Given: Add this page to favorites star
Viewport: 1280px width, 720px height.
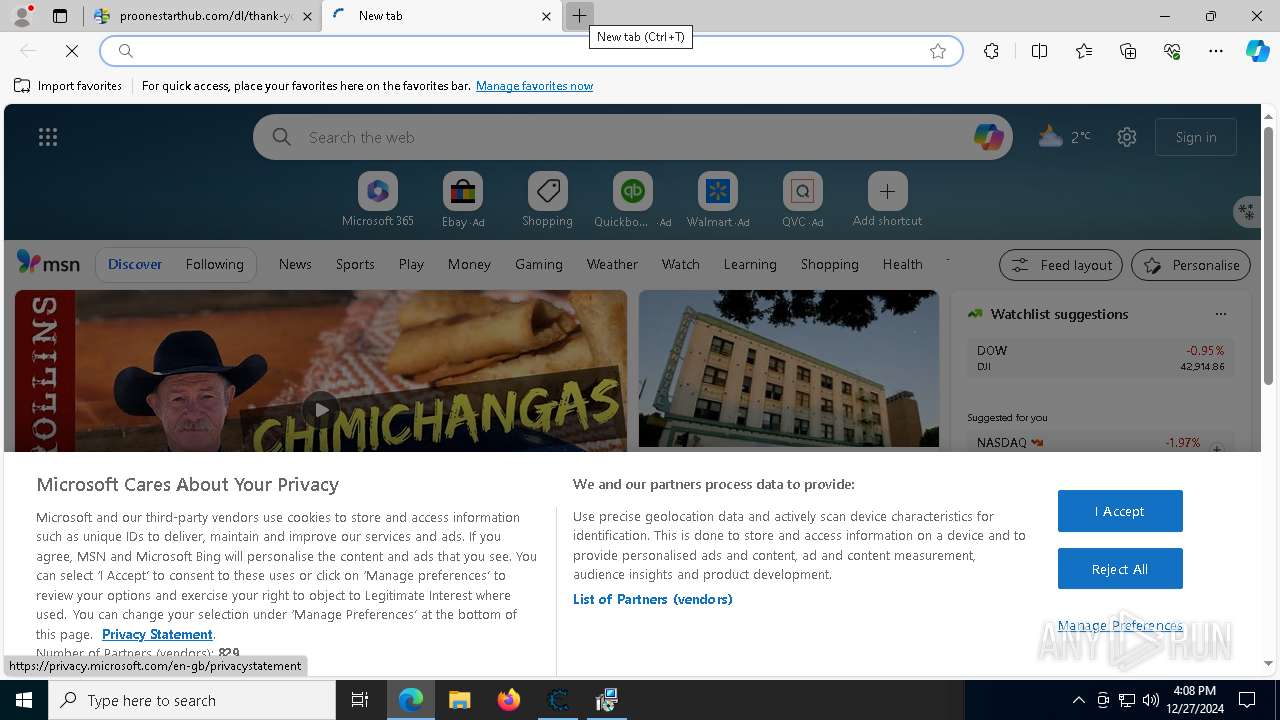Looking at the screenshot, I should 938,51.
